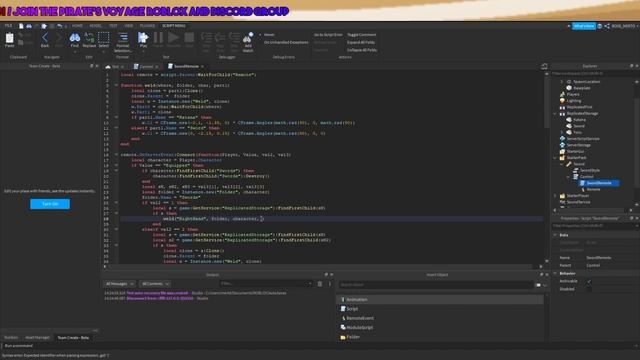The height and width of the screenshot is (360, 640).
Task: Expand the SpawnLocation tree node
Action: tap(562, 82)
